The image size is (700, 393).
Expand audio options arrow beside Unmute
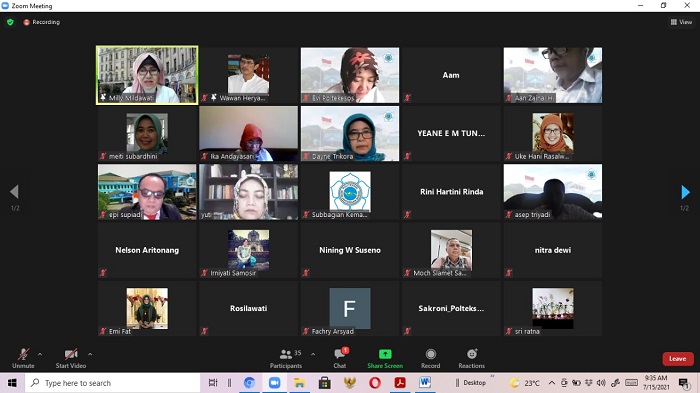pyautogui.click(x=40, y=354)
